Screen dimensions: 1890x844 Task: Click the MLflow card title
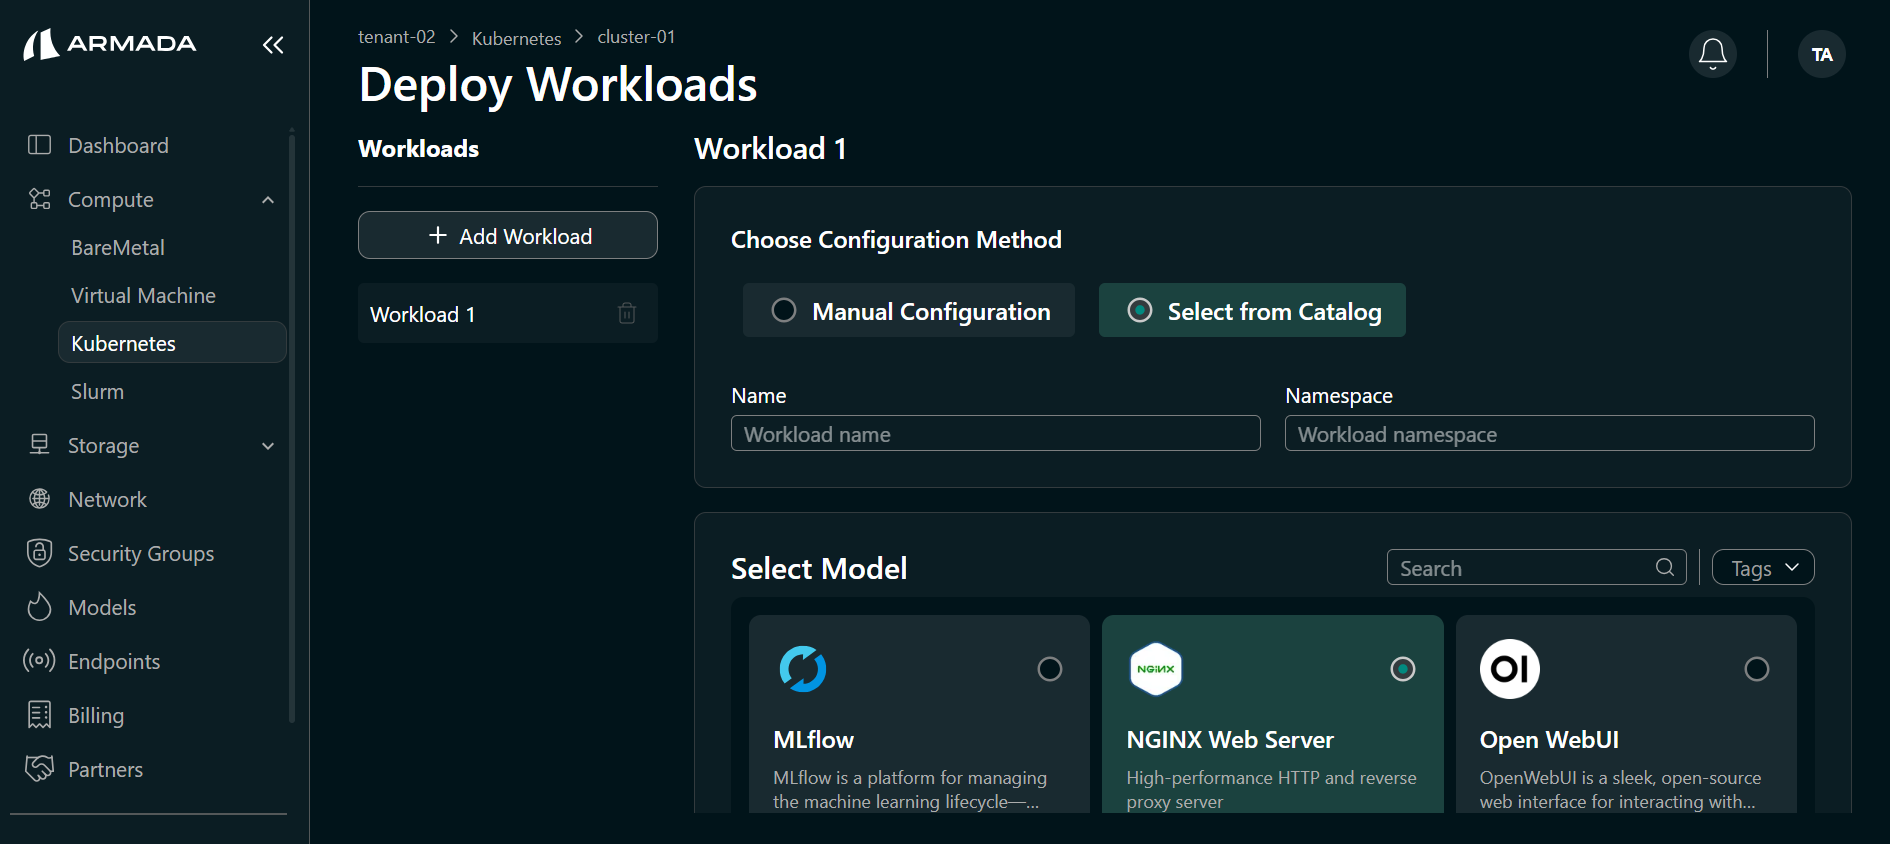(813, 740)
